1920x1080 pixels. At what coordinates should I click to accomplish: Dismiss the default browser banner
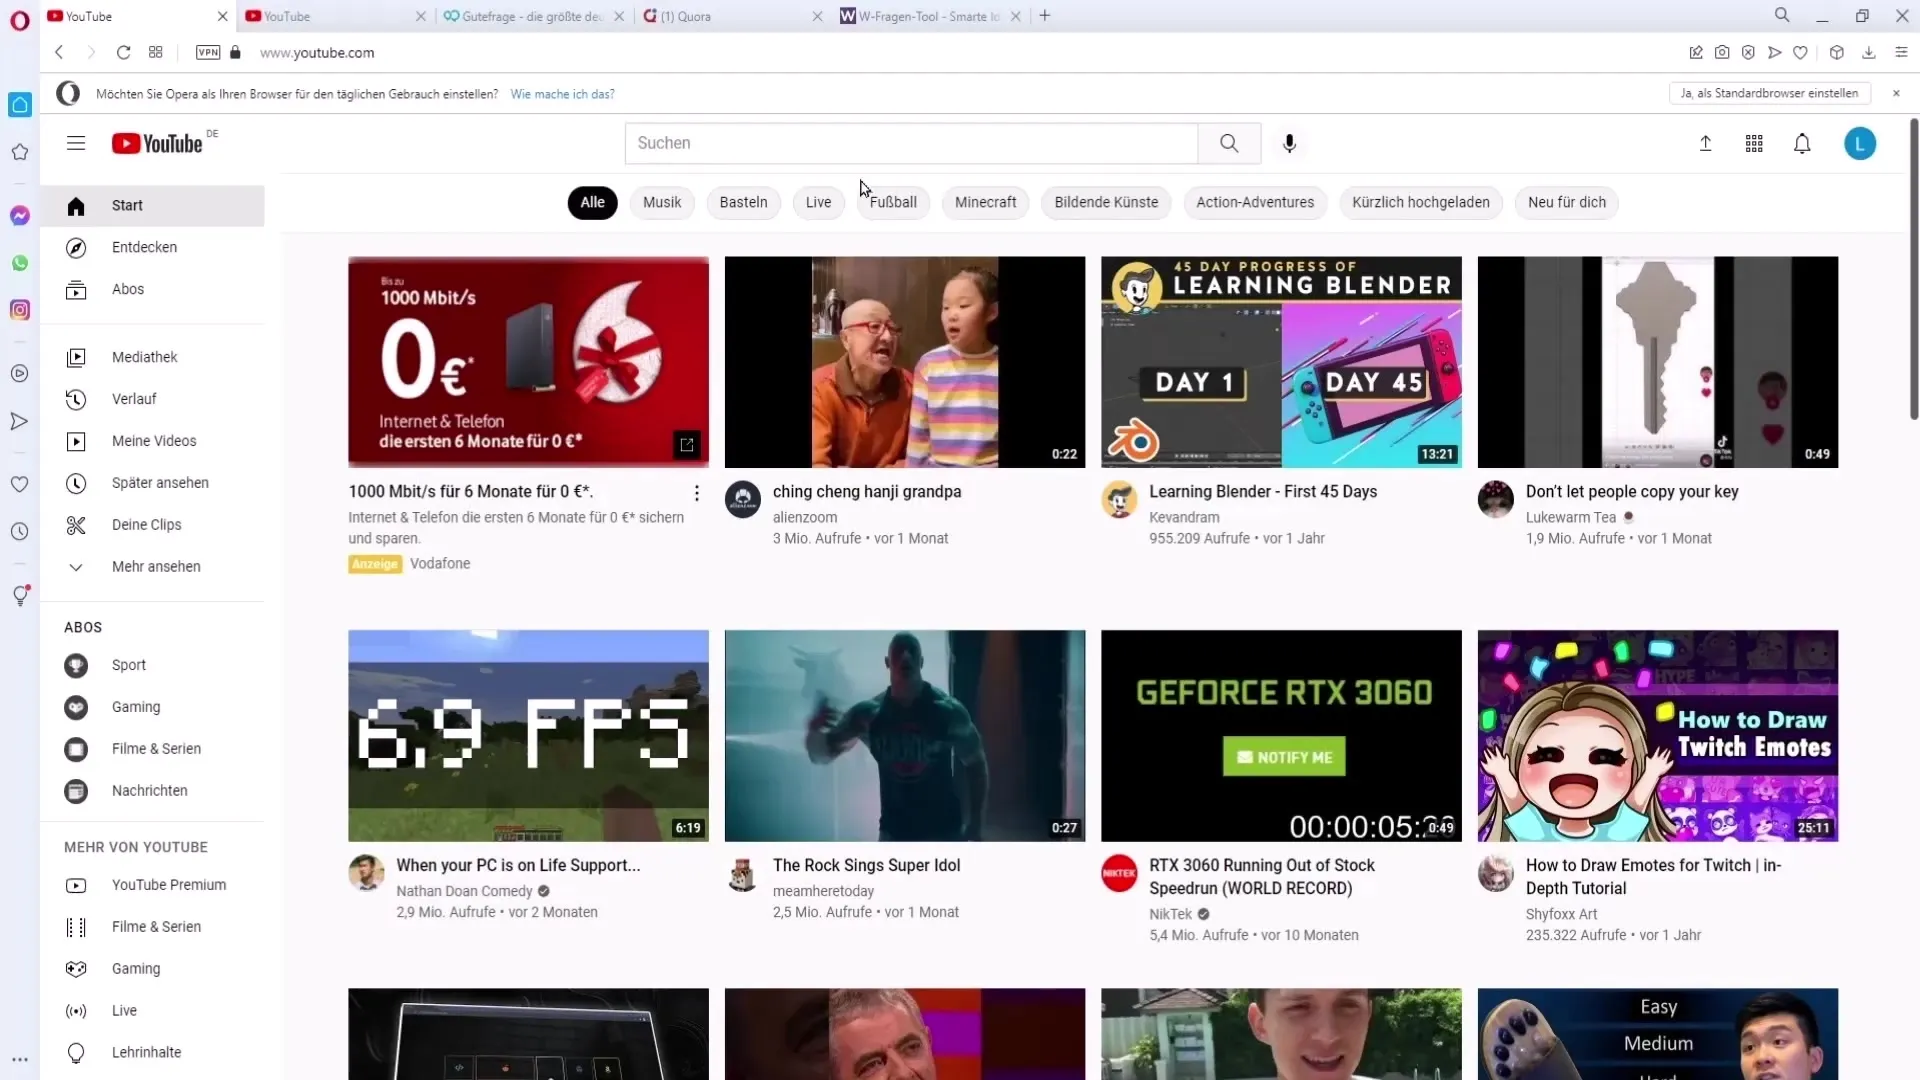click(1896, 93)
